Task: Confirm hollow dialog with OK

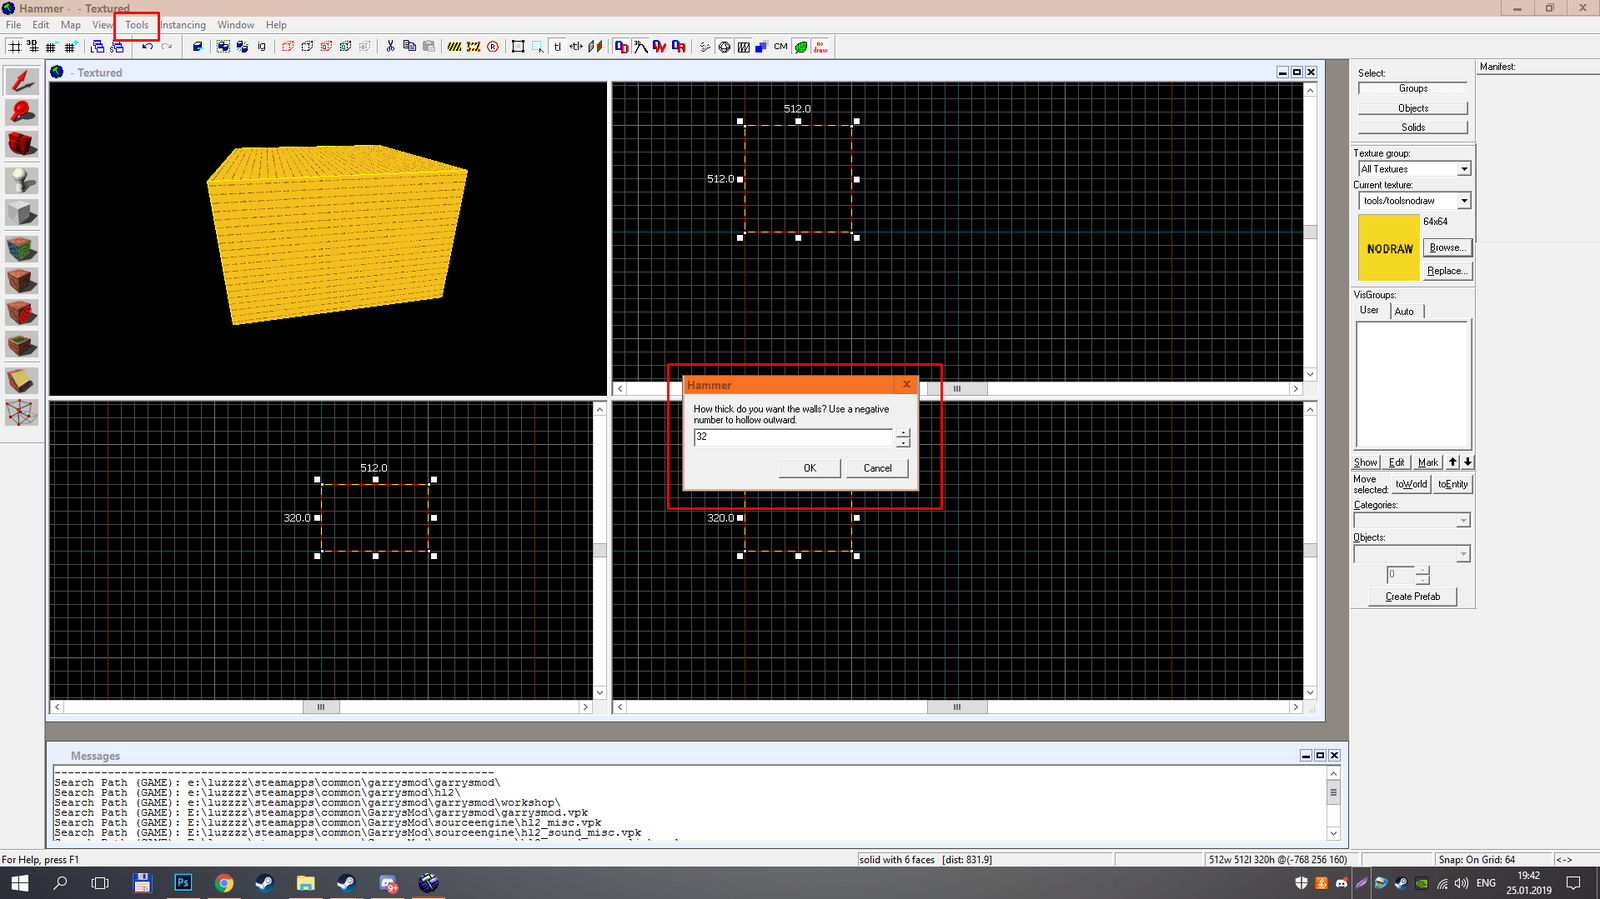Action: 810,468
